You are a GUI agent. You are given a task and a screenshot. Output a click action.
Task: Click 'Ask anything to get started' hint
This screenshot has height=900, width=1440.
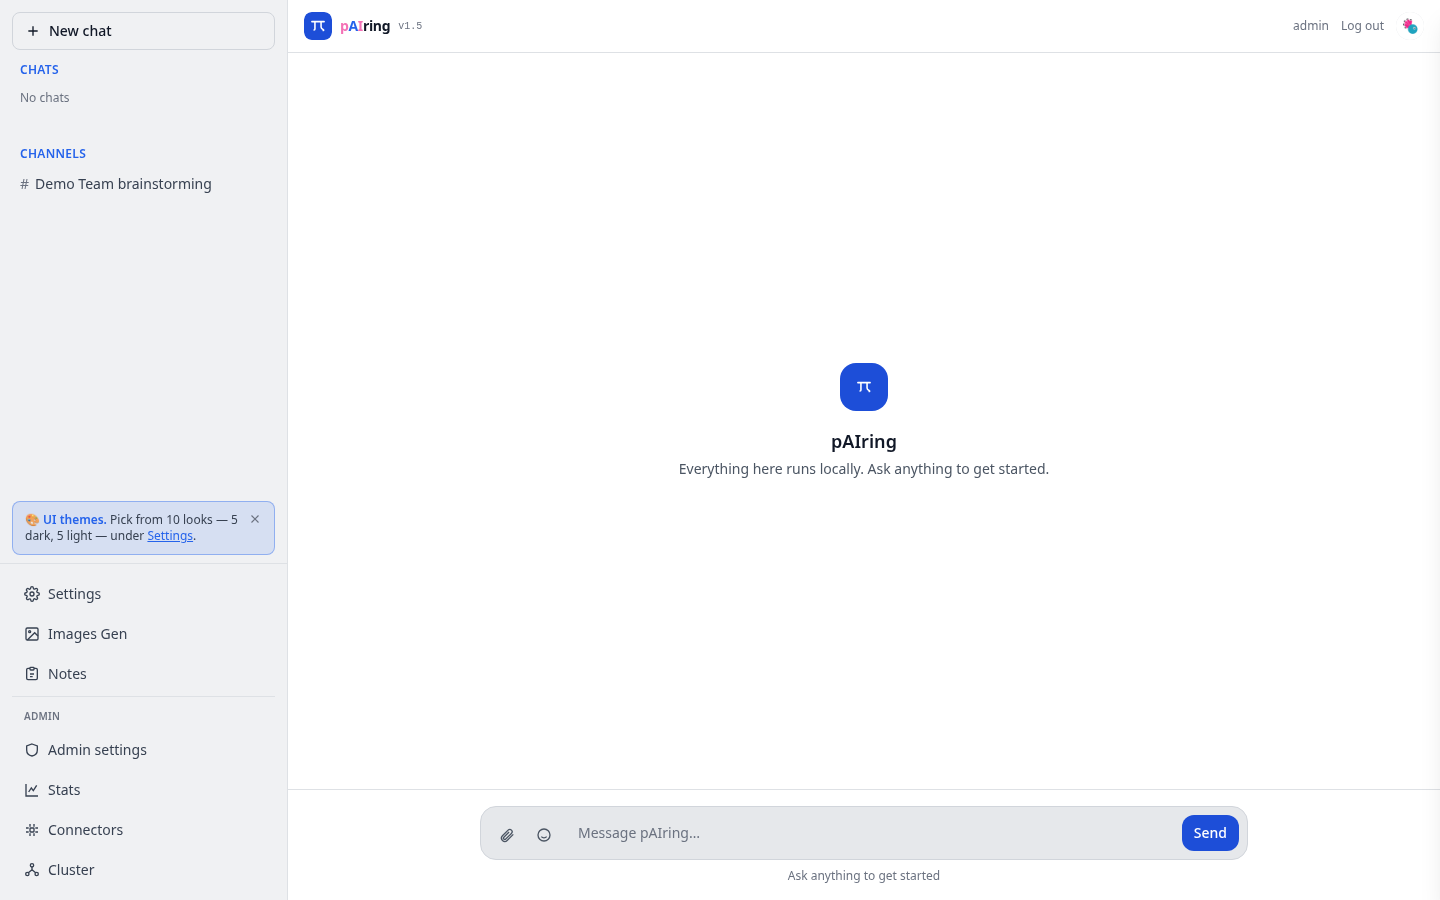(864, 876)
